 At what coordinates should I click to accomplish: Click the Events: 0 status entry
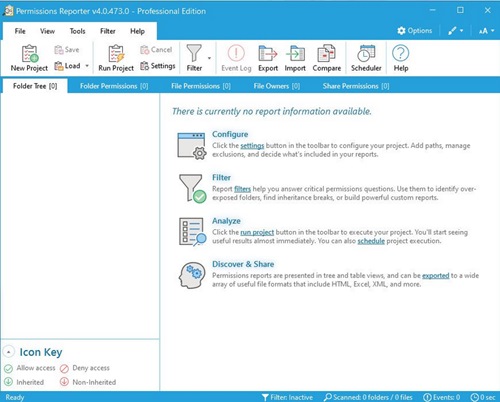[x=442, y=397]
